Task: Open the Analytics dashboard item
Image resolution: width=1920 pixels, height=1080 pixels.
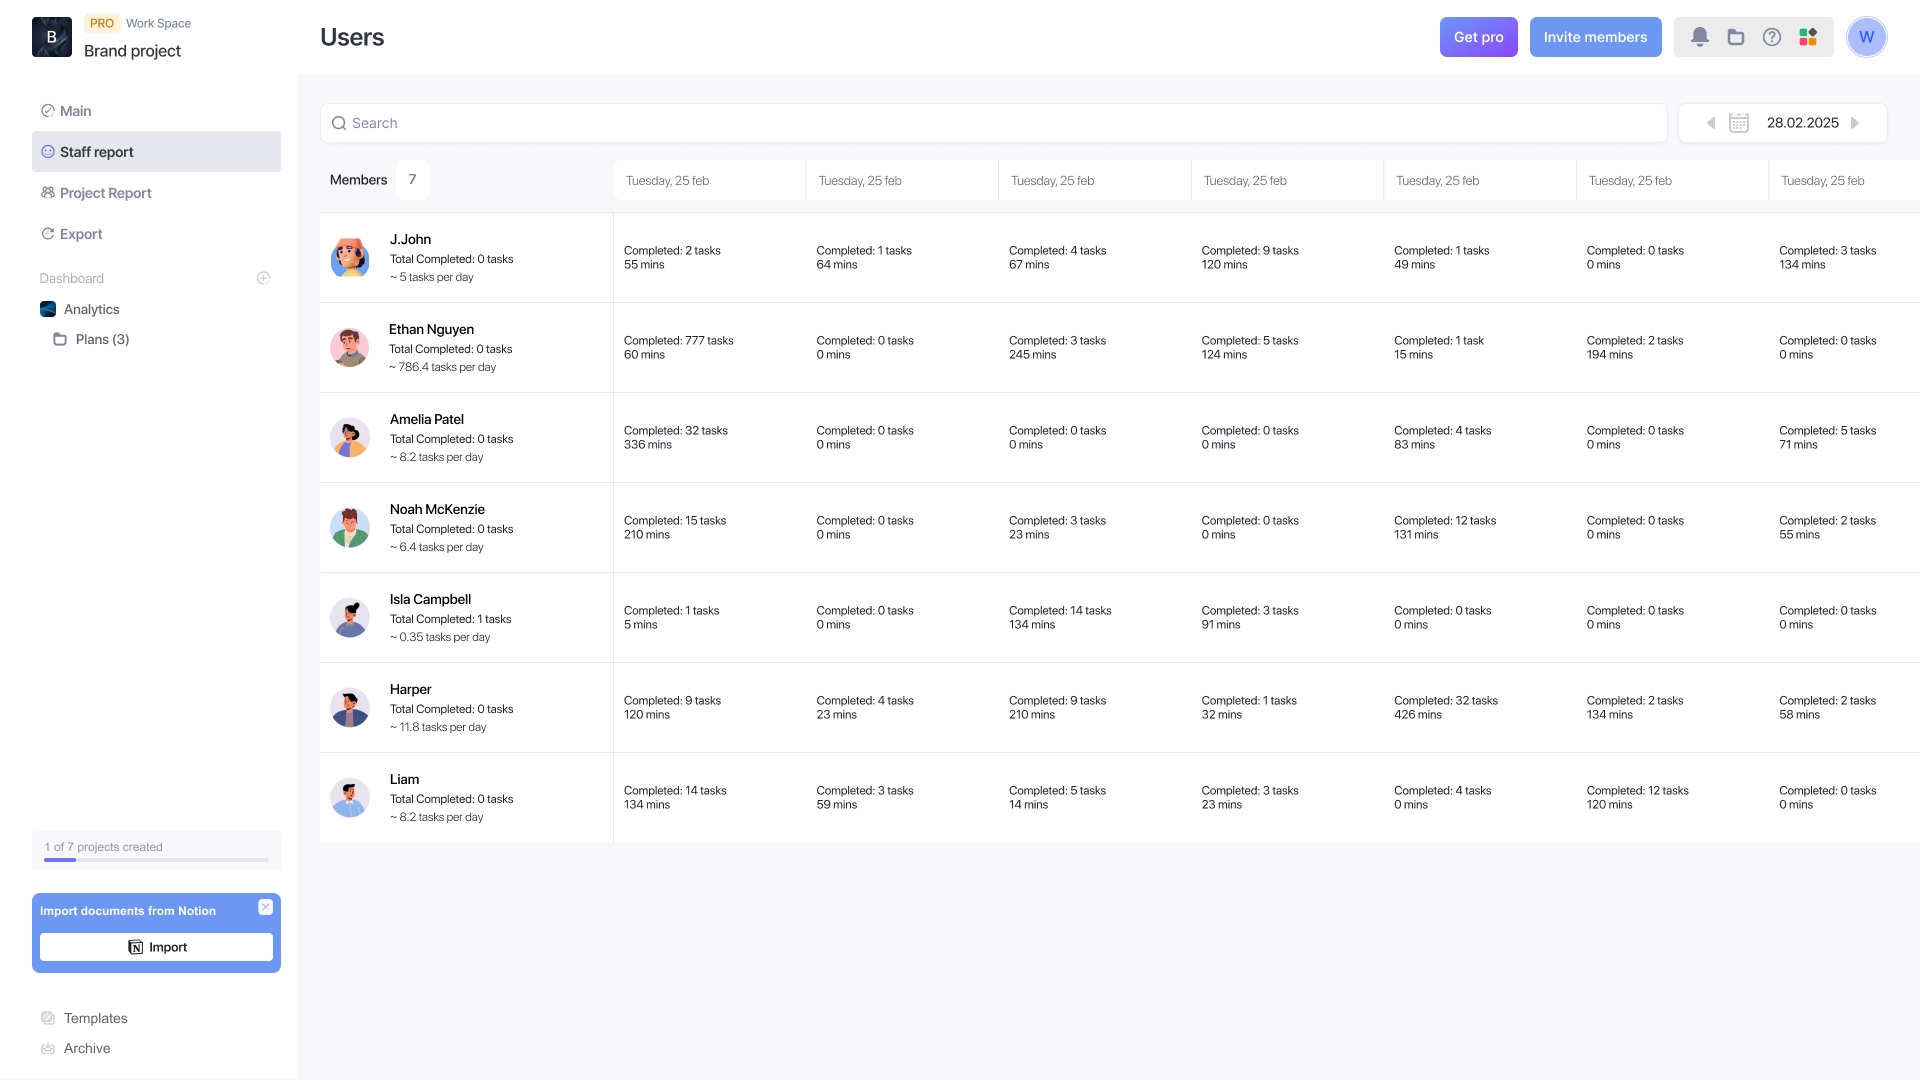Action: [91, 309]
